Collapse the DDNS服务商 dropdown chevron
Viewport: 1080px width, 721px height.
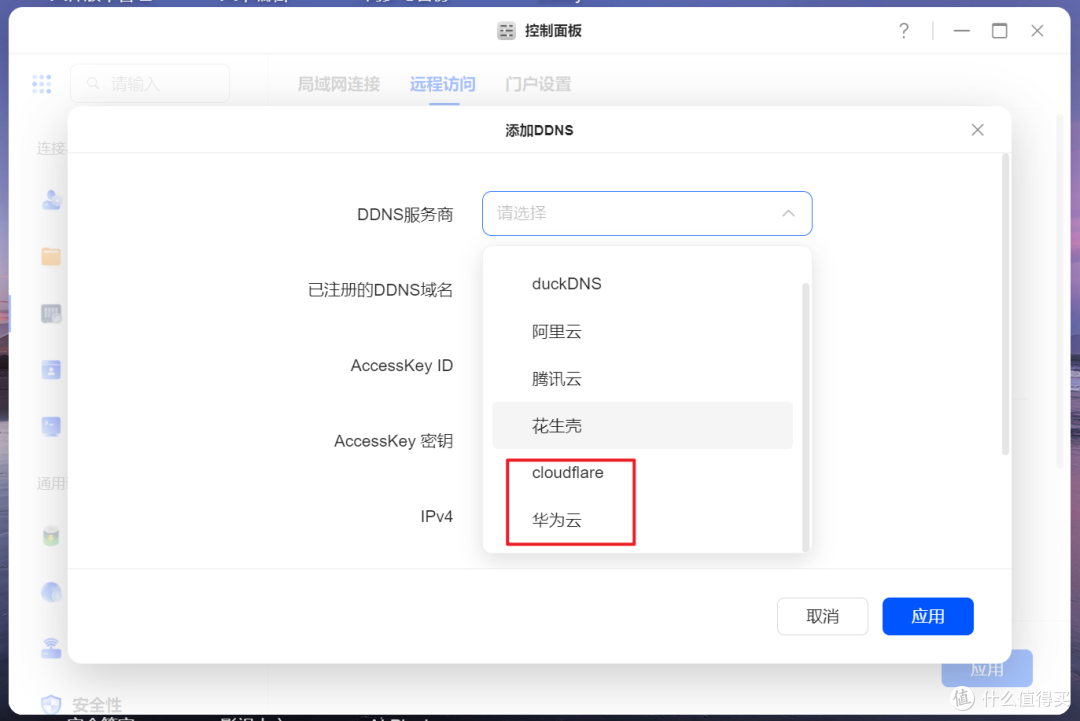789,213
